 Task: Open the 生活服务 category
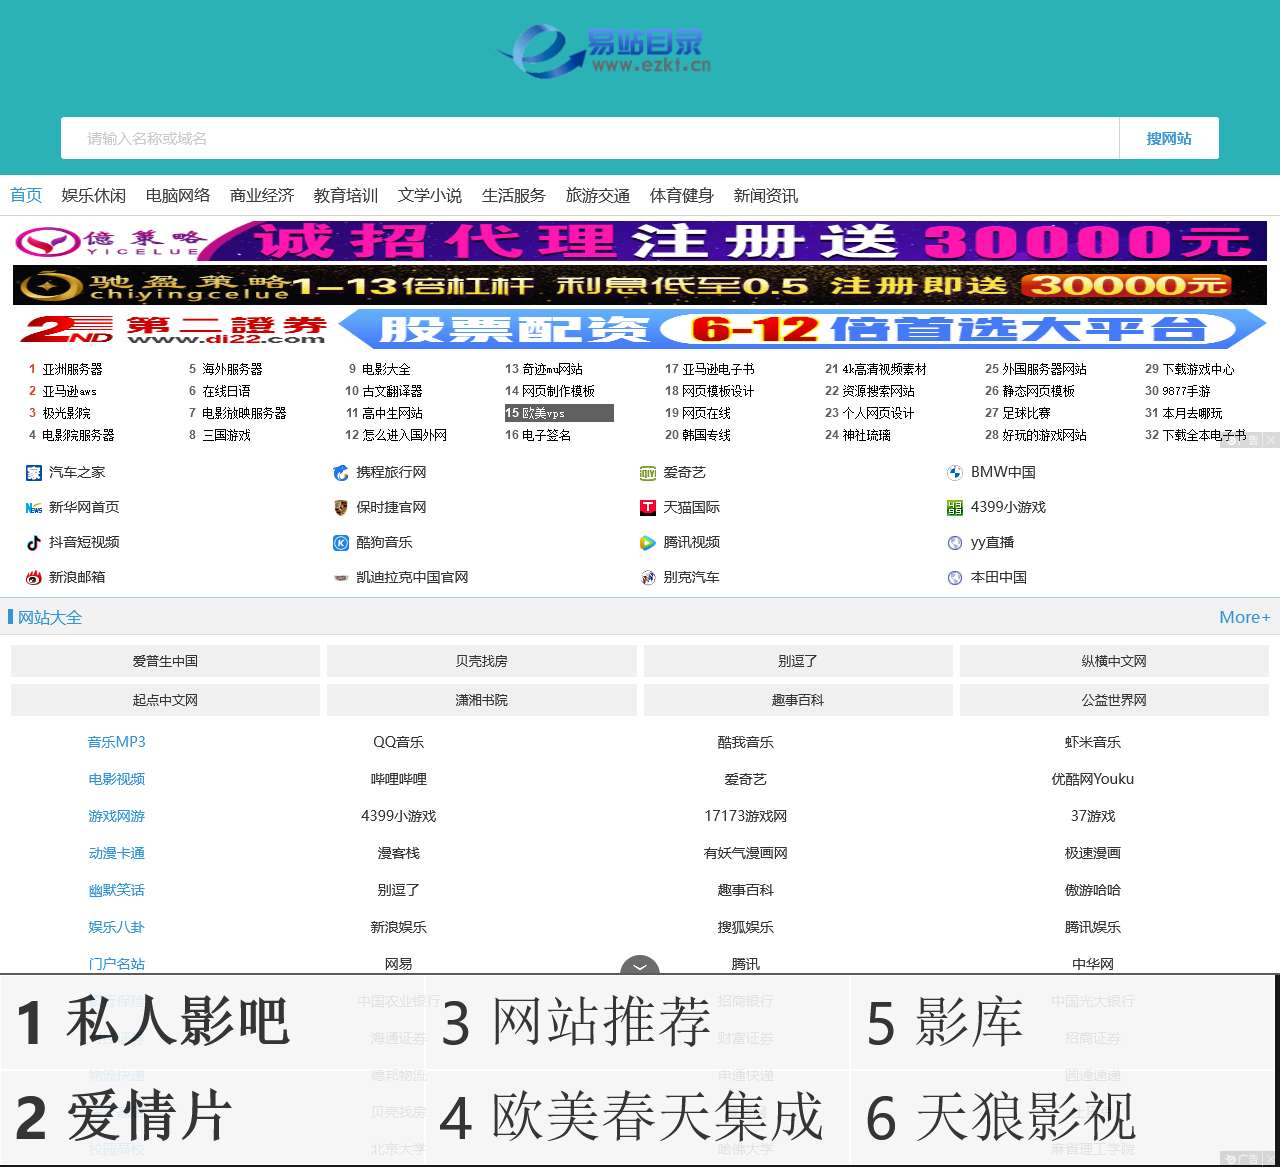point(514,195)
